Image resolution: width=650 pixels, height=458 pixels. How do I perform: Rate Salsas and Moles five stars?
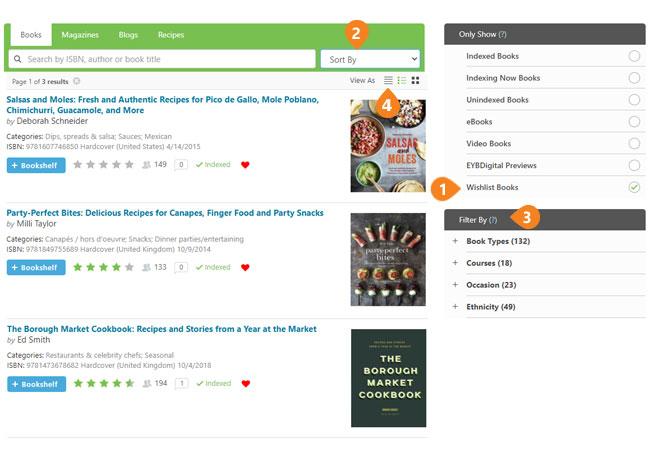coord(129,165)
